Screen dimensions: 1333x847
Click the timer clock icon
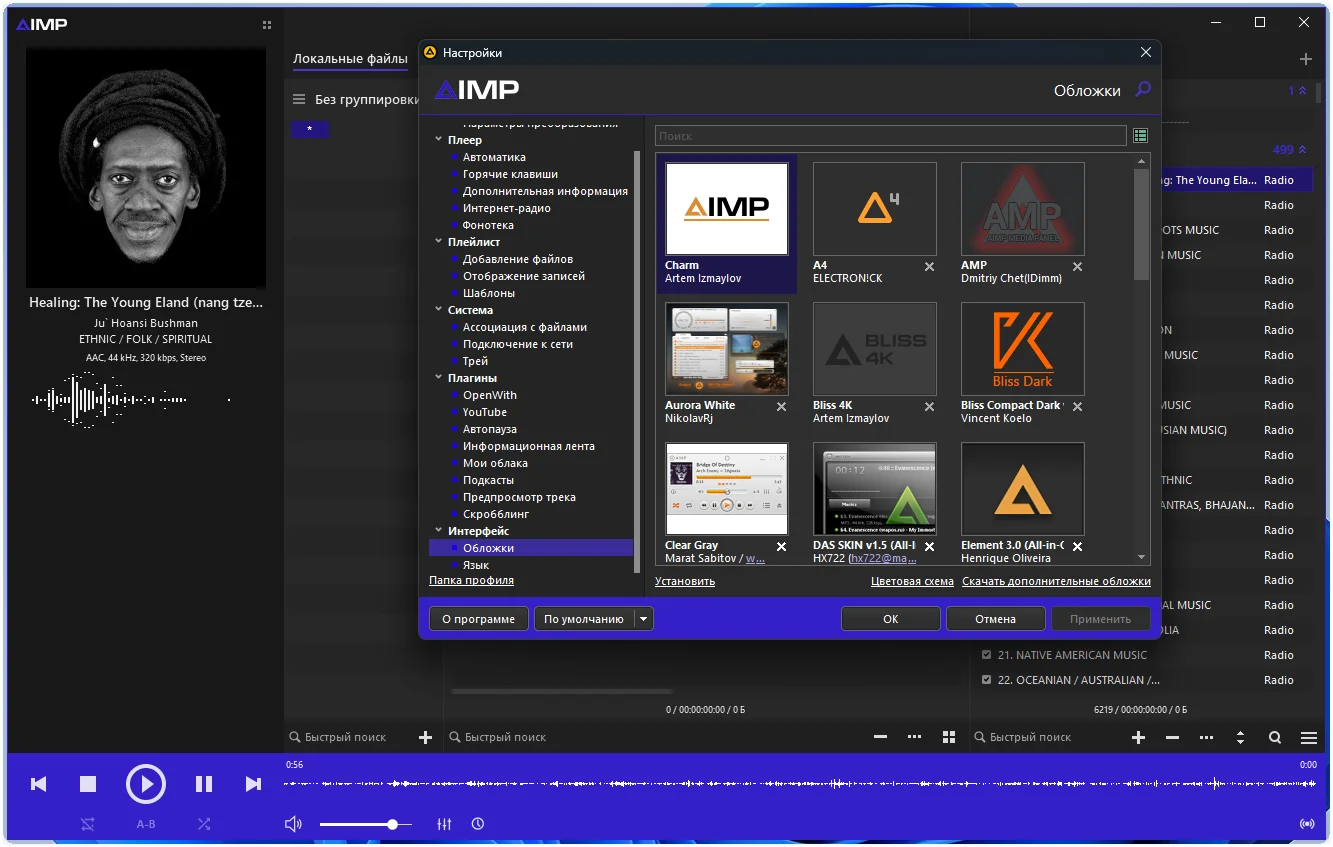pos(478,824)
